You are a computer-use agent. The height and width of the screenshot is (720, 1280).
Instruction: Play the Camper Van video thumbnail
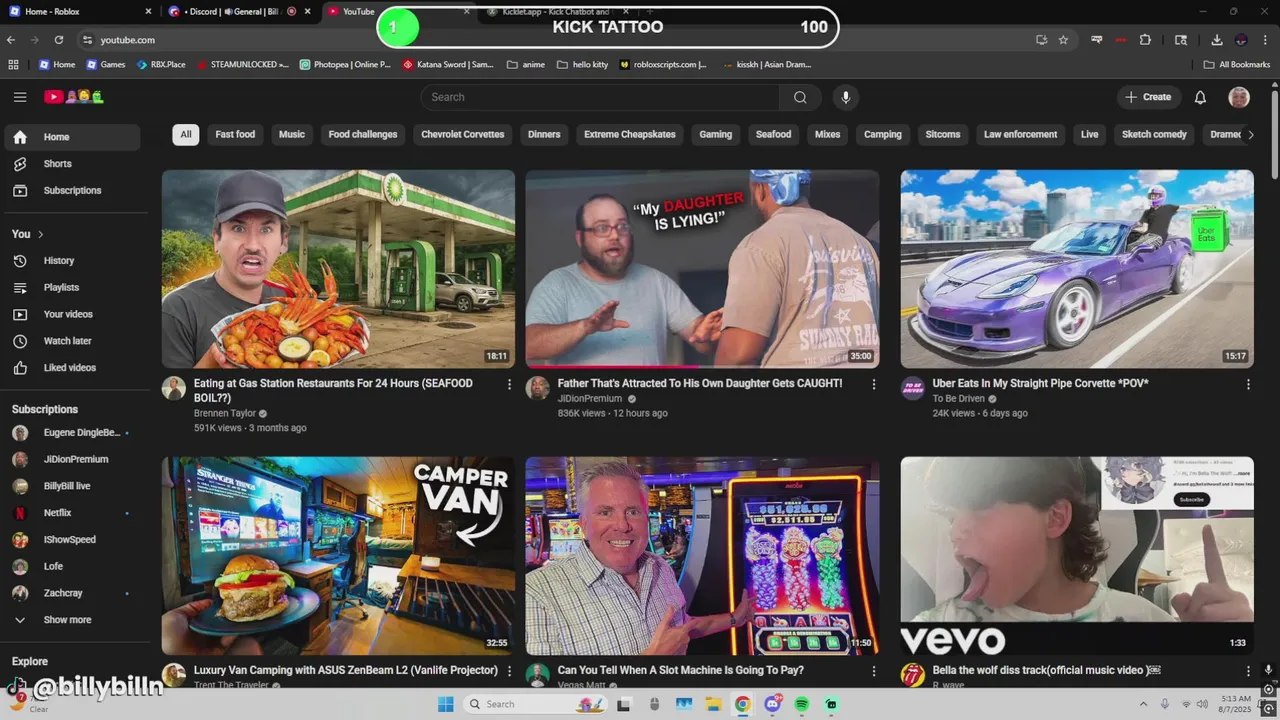click(338, 556)
